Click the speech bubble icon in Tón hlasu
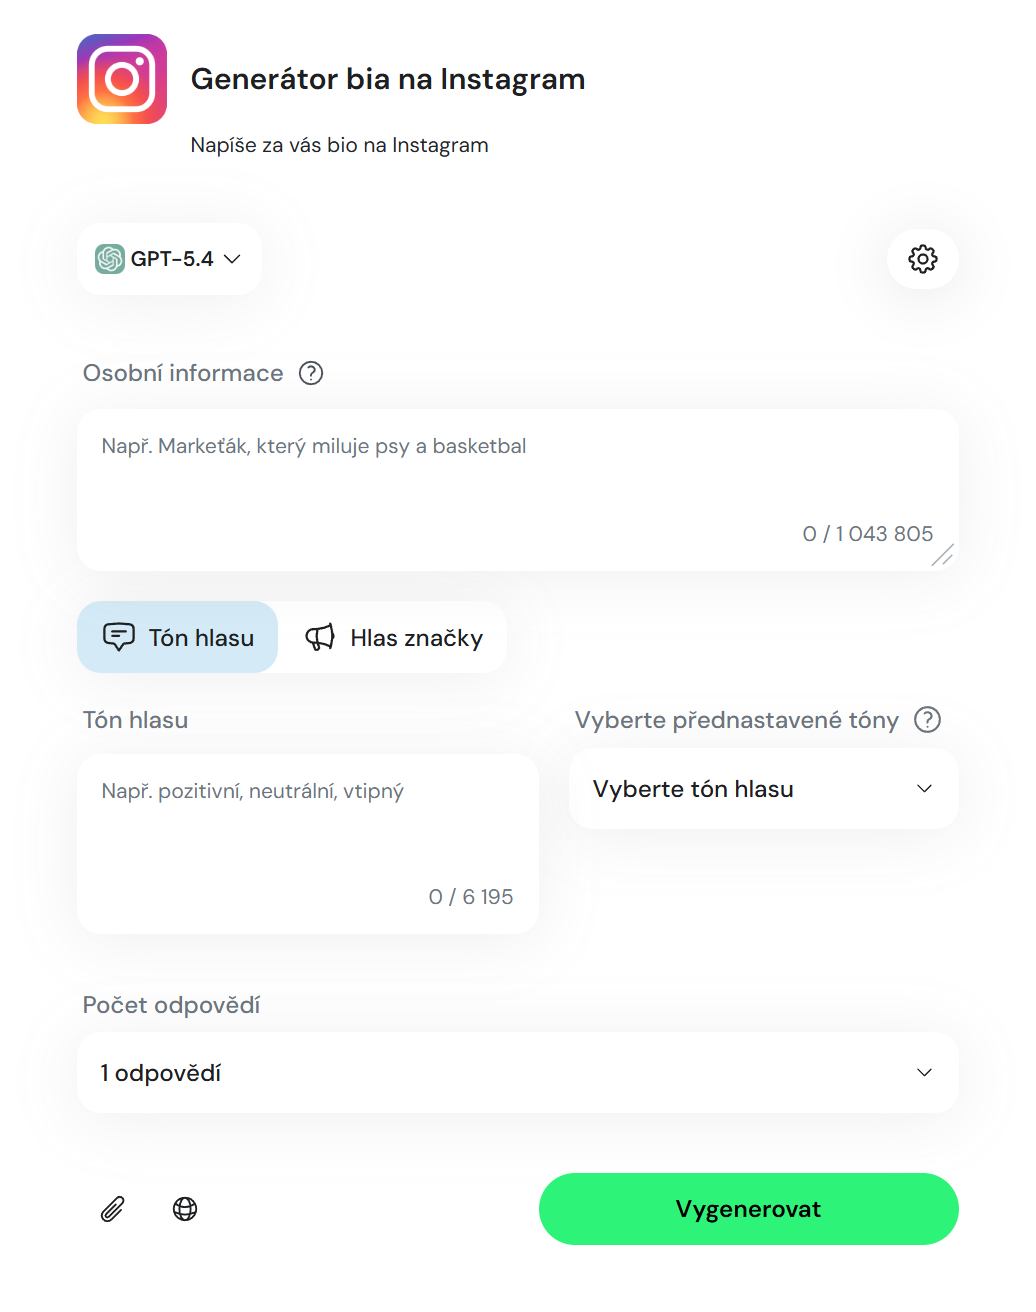 click(119, 637)
